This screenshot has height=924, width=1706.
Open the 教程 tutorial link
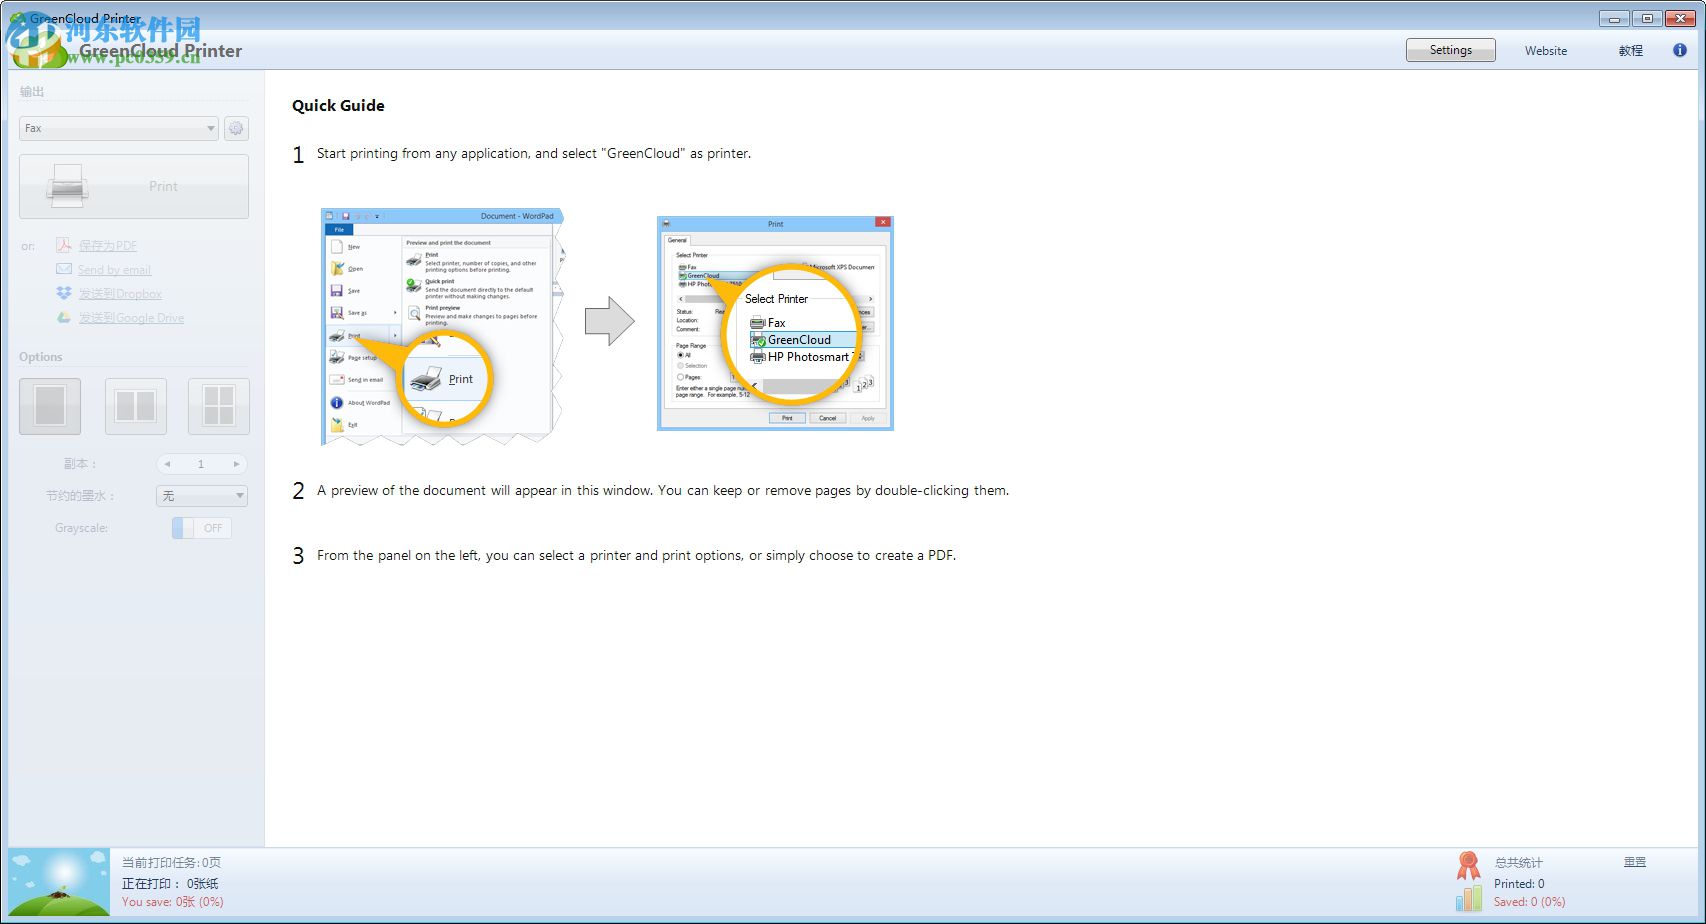(1631, 51)
